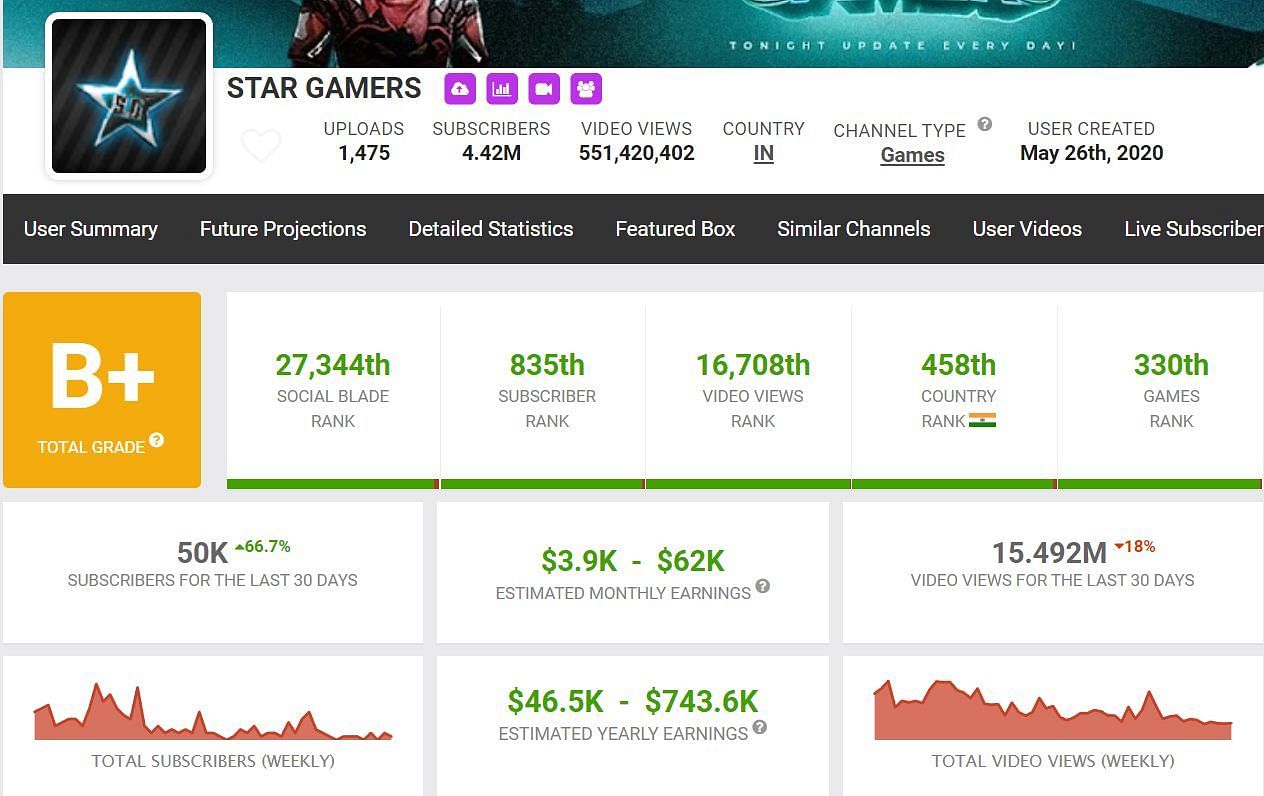Image resolution: width=1264 pixels, height=796 pixels.
Task: Click the 330th games rank
Action: click(x=1171, y=365)
